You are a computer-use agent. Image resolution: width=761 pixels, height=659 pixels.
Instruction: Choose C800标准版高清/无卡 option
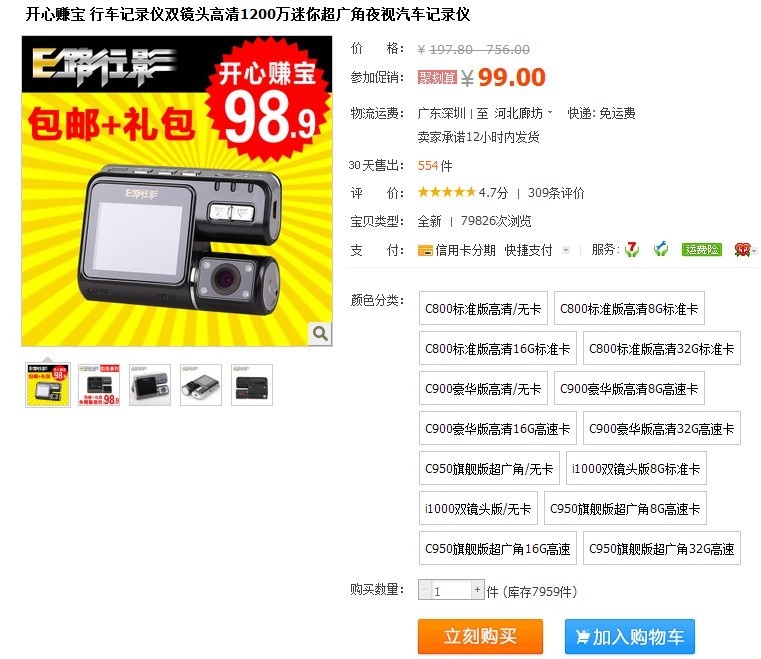(483, 308)
